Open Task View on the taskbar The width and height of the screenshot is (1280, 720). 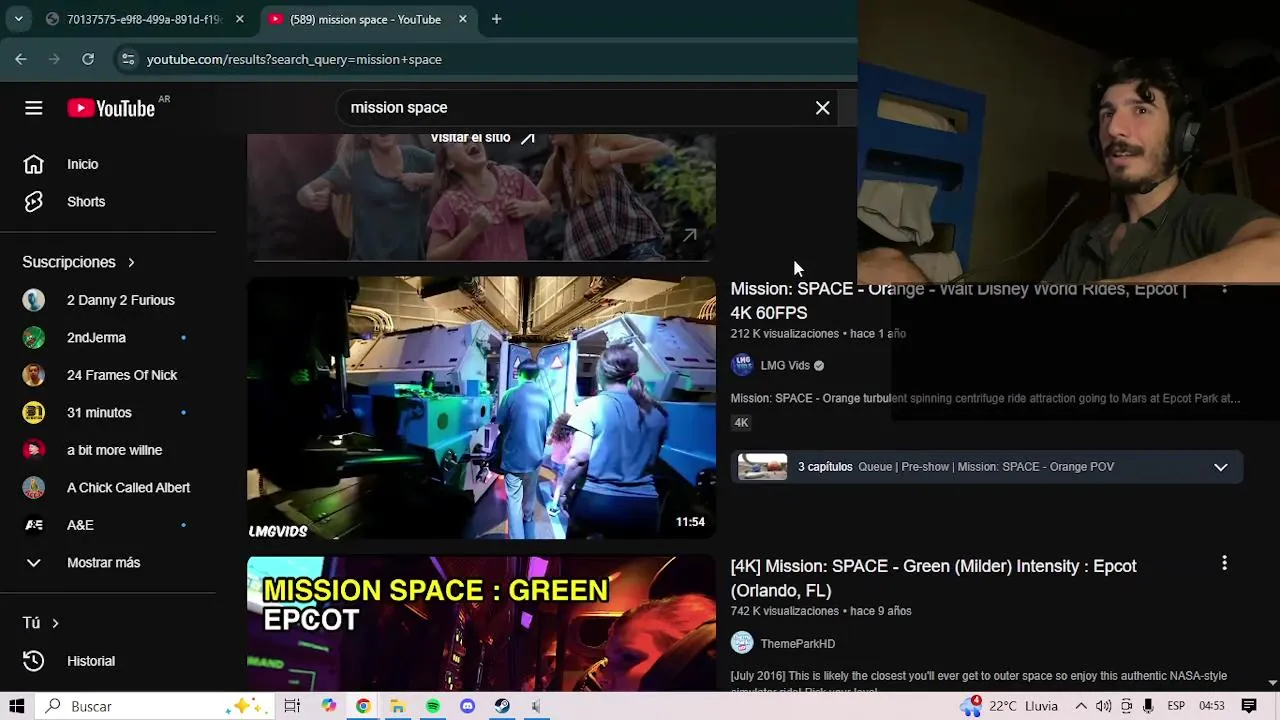click(x=292, y=706)
